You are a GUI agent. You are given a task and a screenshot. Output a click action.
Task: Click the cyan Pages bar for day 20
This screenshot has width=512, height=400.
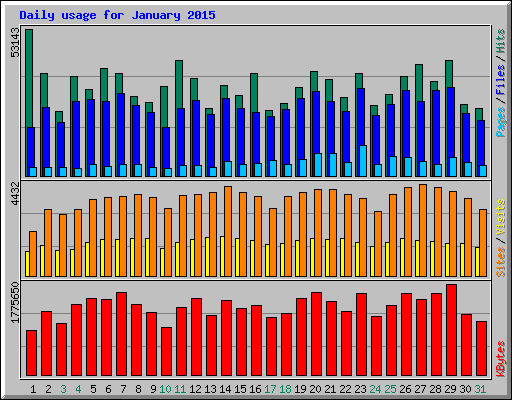click(x=318, y=165)
